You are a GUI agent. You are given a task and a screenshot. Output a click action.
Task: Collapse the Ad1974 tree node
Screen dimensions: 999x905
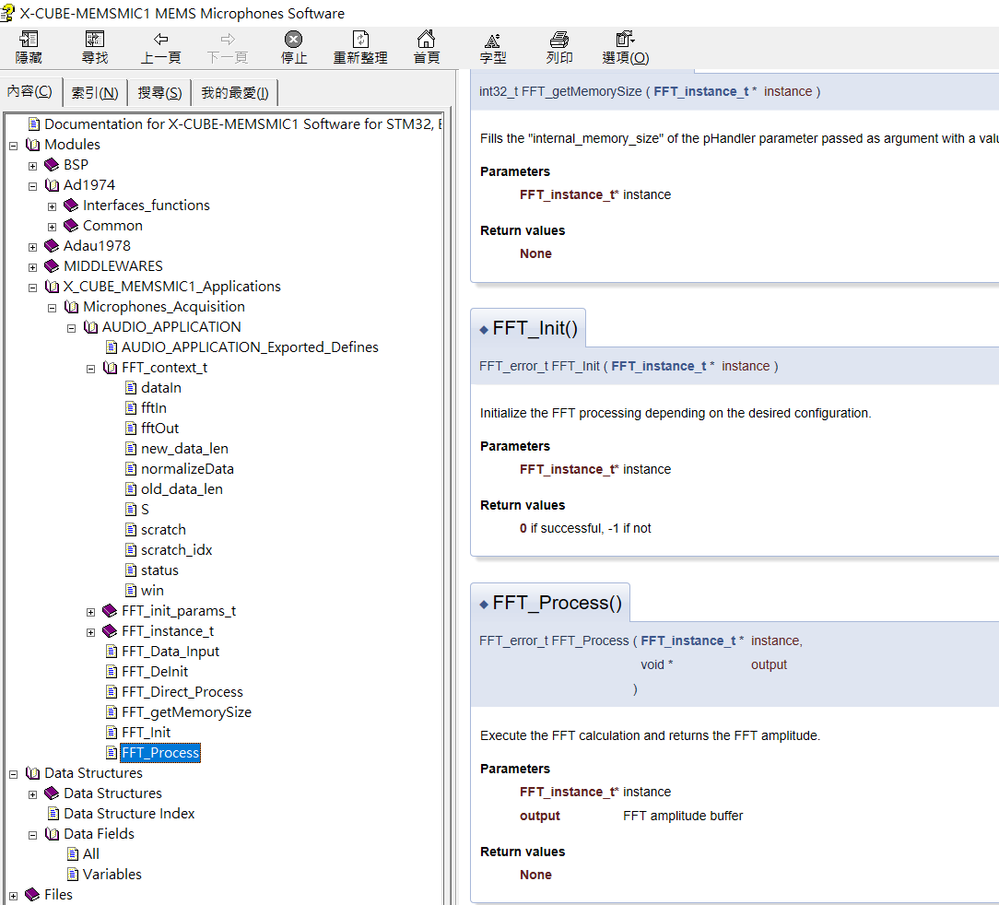tap(32, 187)
